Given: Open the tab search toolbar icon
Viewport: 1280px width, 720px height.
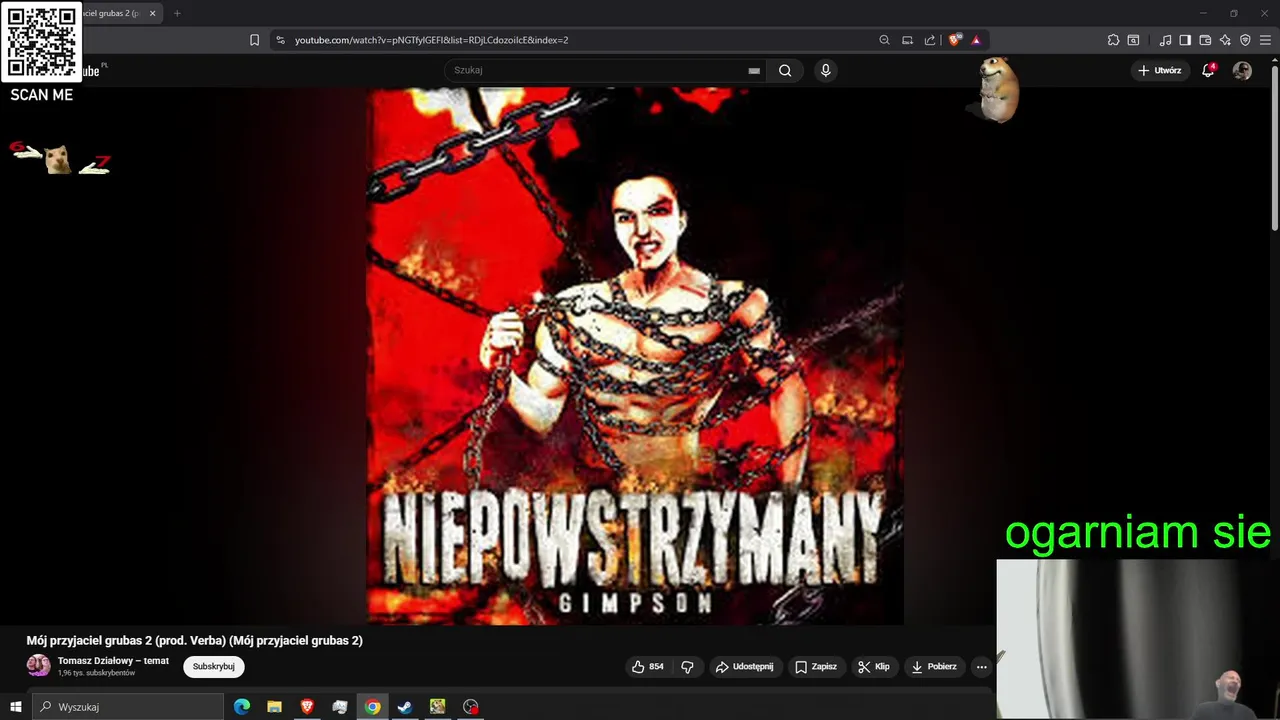Looking at the screenshot, I should 1133,40.
